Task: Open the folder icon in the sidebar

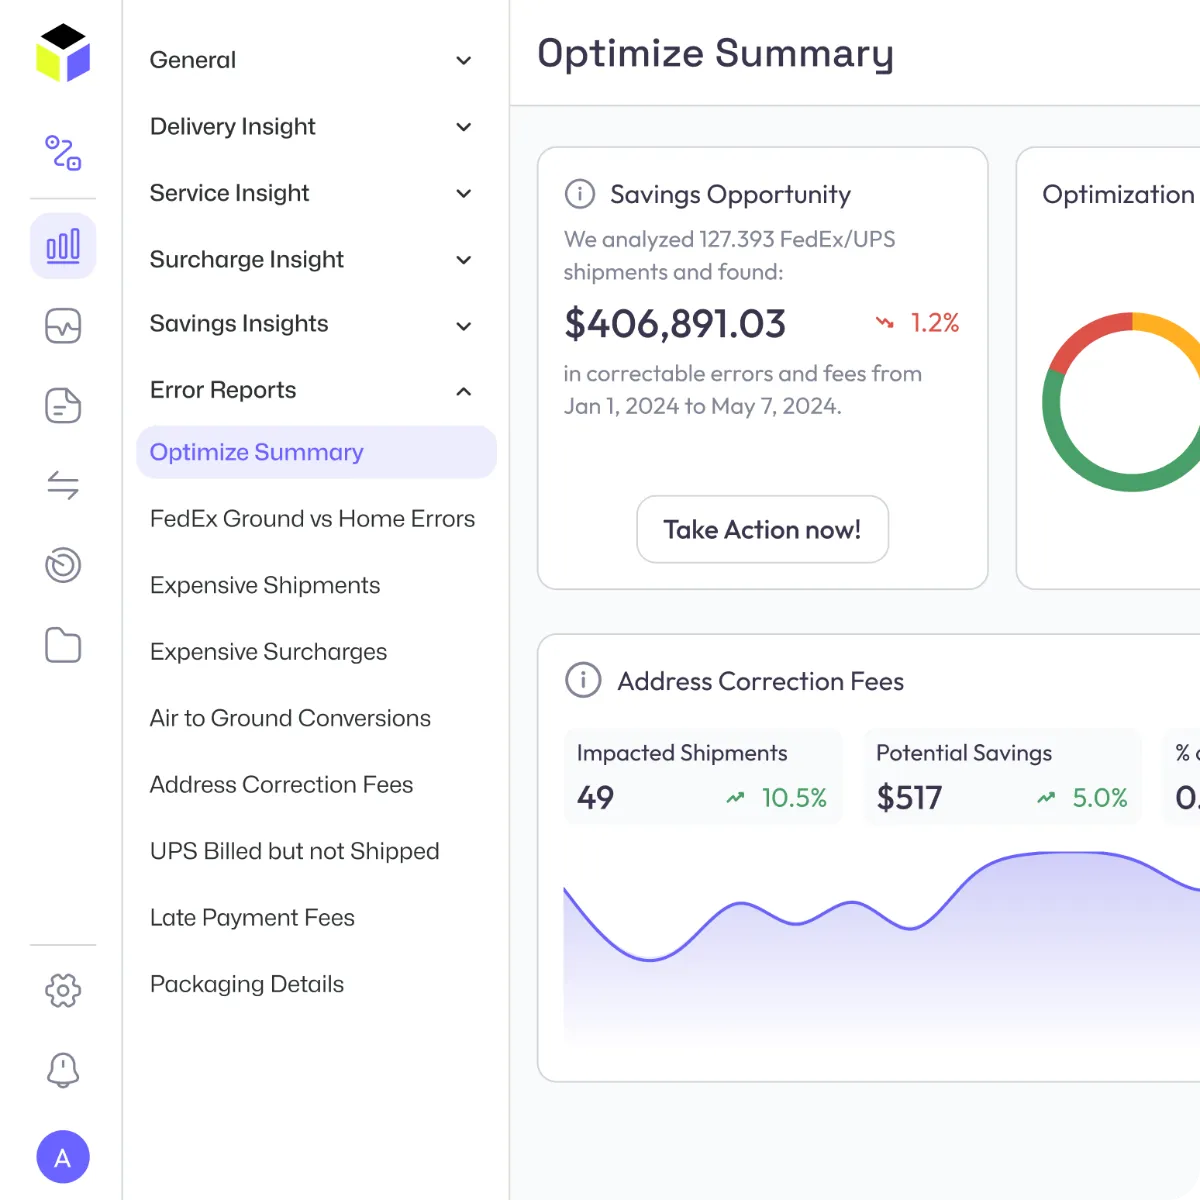Action: pyautogui.click(x=63, y=645)
